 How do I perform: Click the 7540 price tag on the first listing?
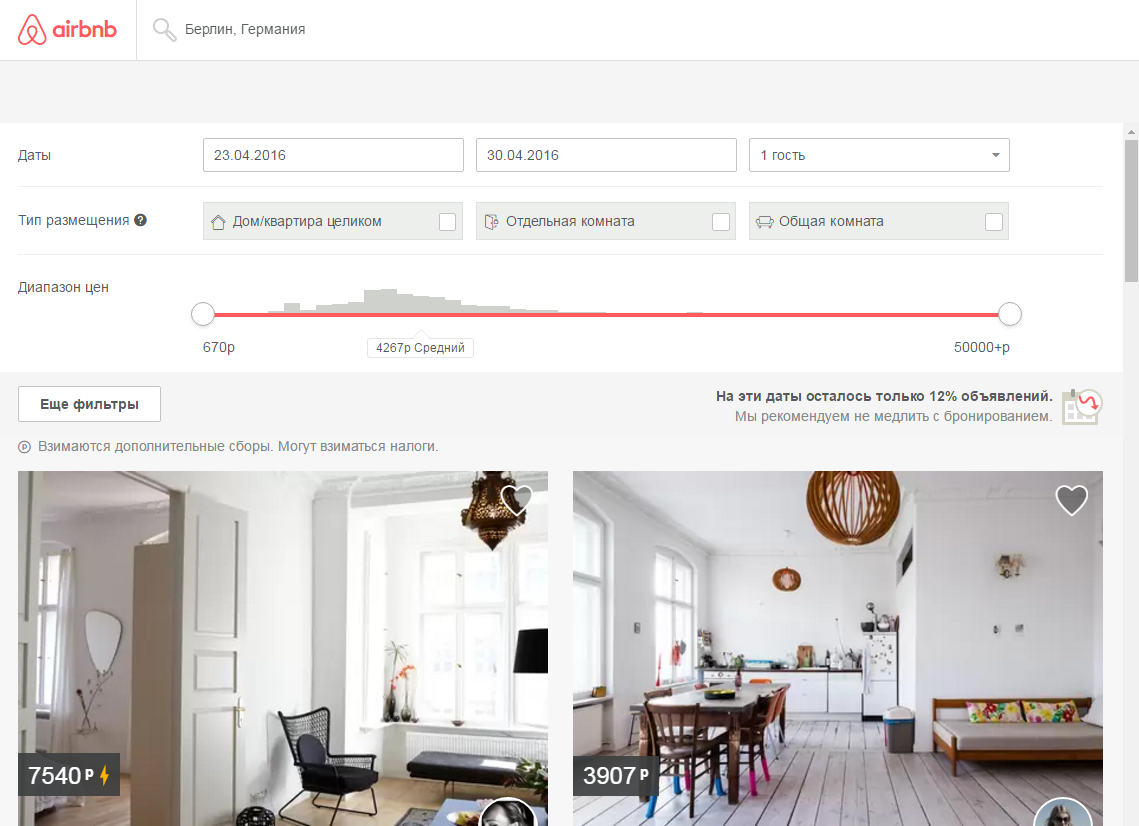pyautogui.click(x=69, y=775)
